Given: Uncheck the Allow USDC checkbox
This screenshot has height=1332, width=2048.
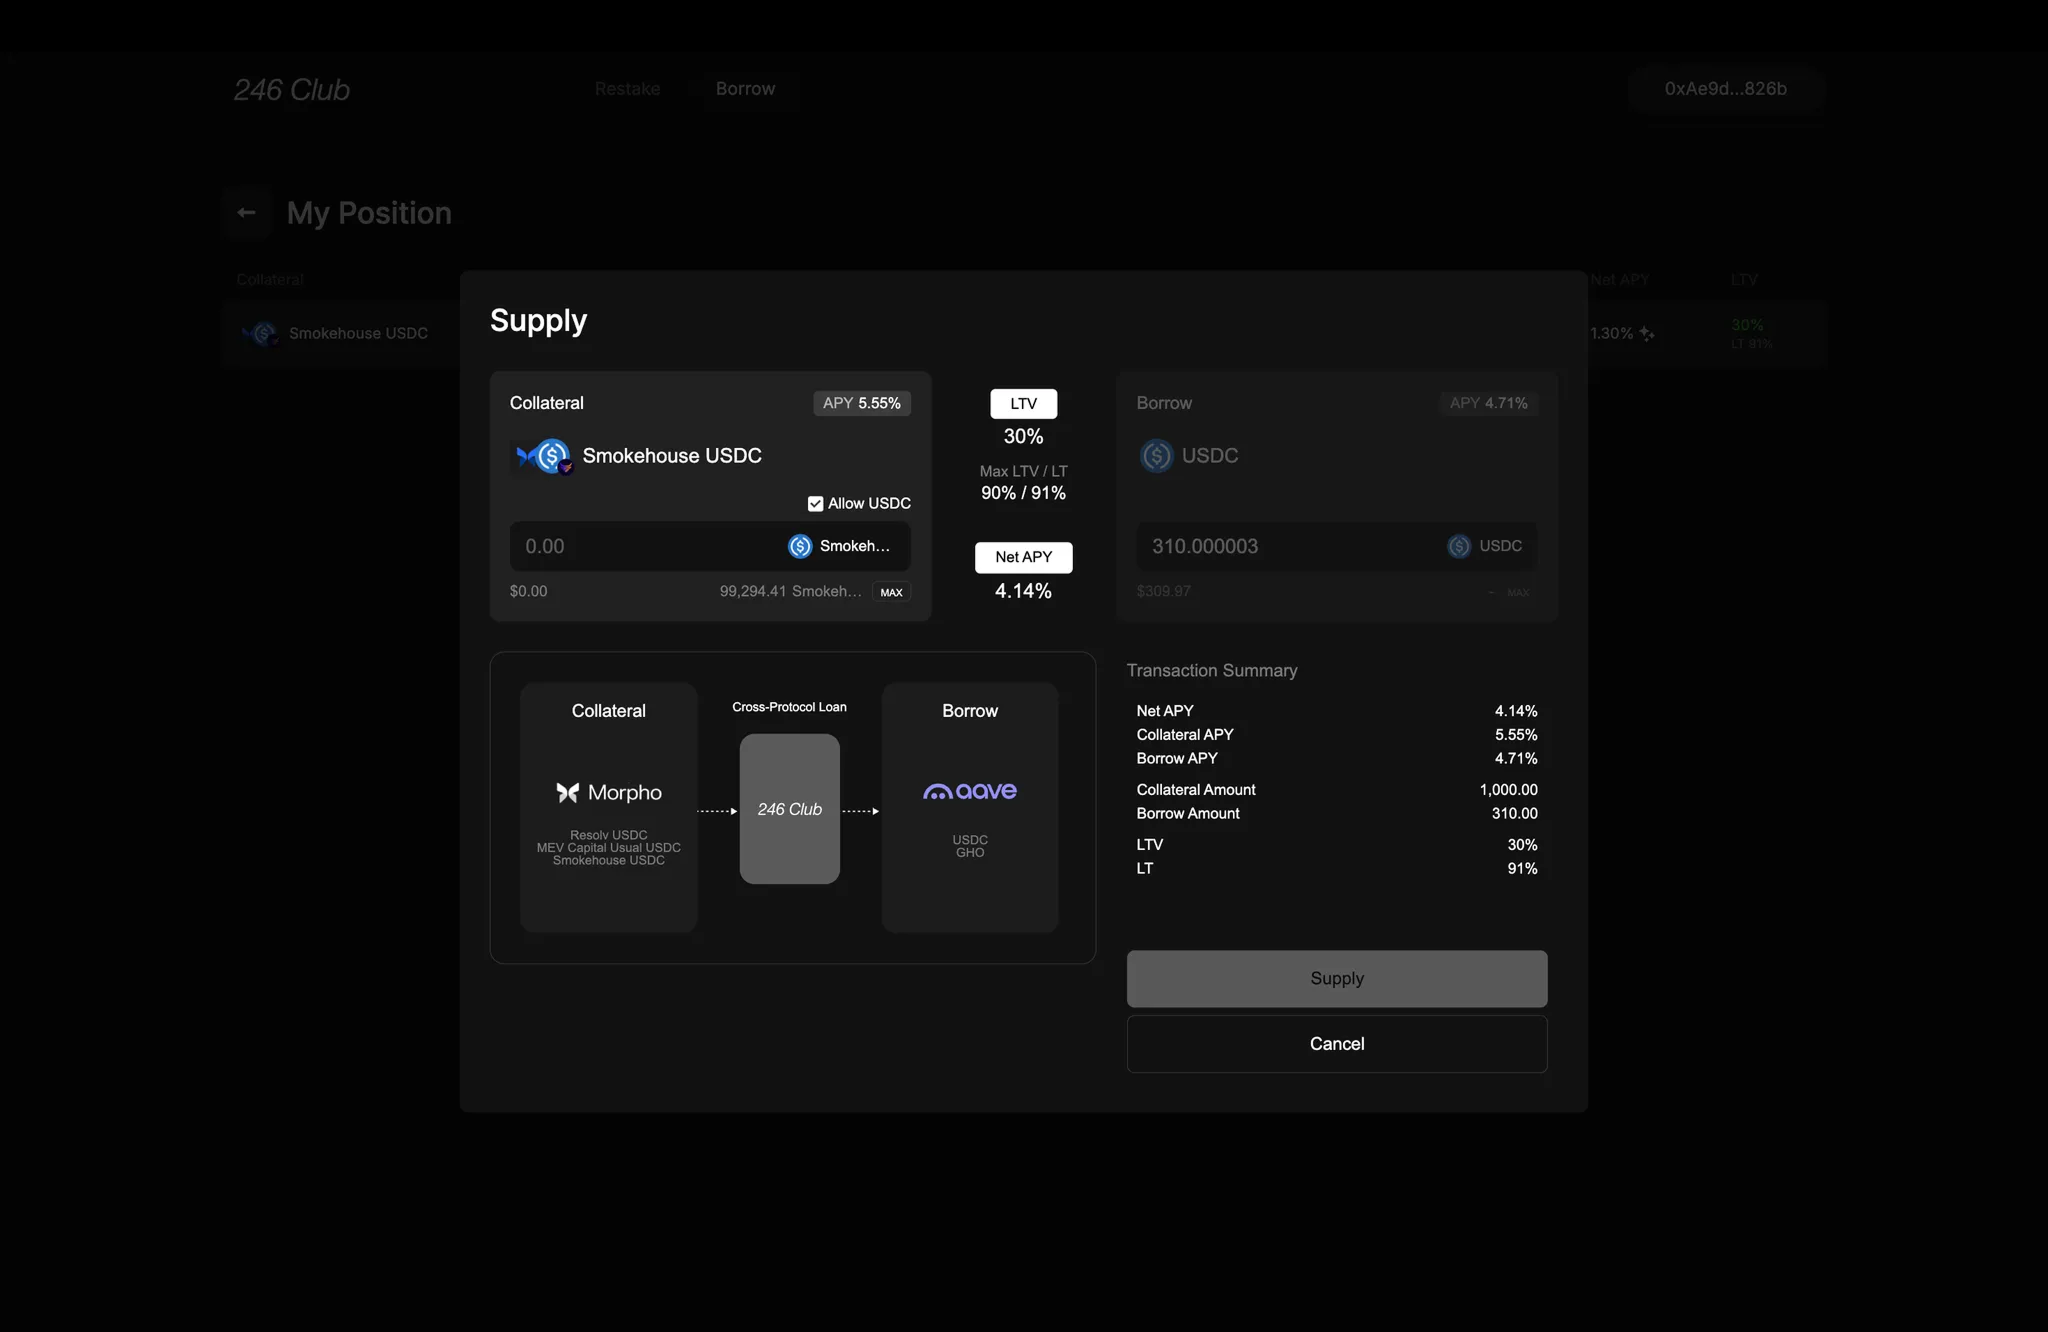Looking at the screenshot, I should [x=816, y=504].
